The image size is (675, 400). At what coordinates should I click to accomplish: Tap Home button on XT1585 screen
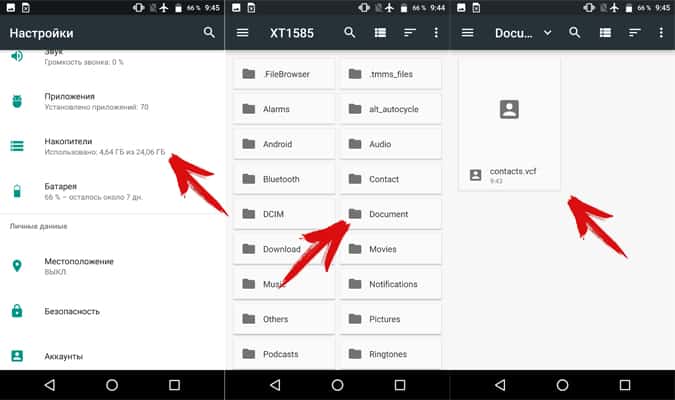[x=338, y=384]
